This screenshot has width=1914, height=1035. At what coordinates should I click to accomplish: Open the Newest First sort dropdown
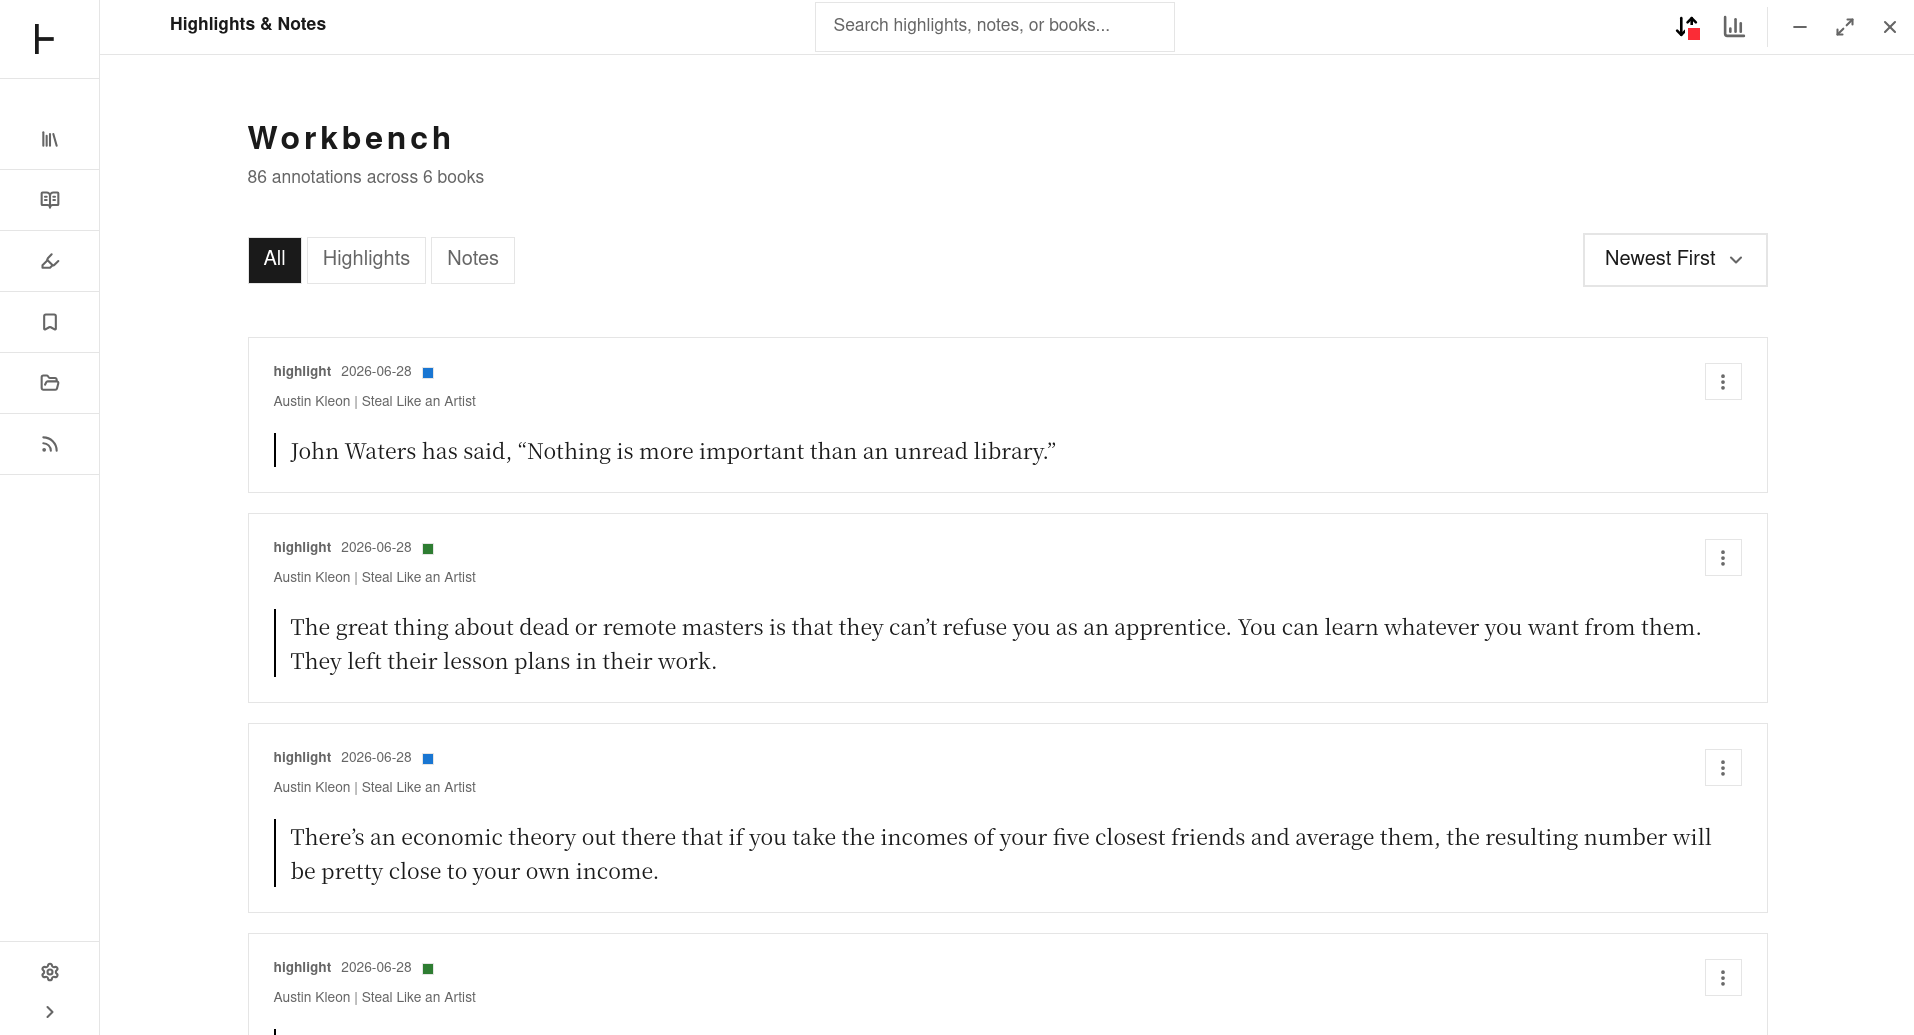point(1675,260)
